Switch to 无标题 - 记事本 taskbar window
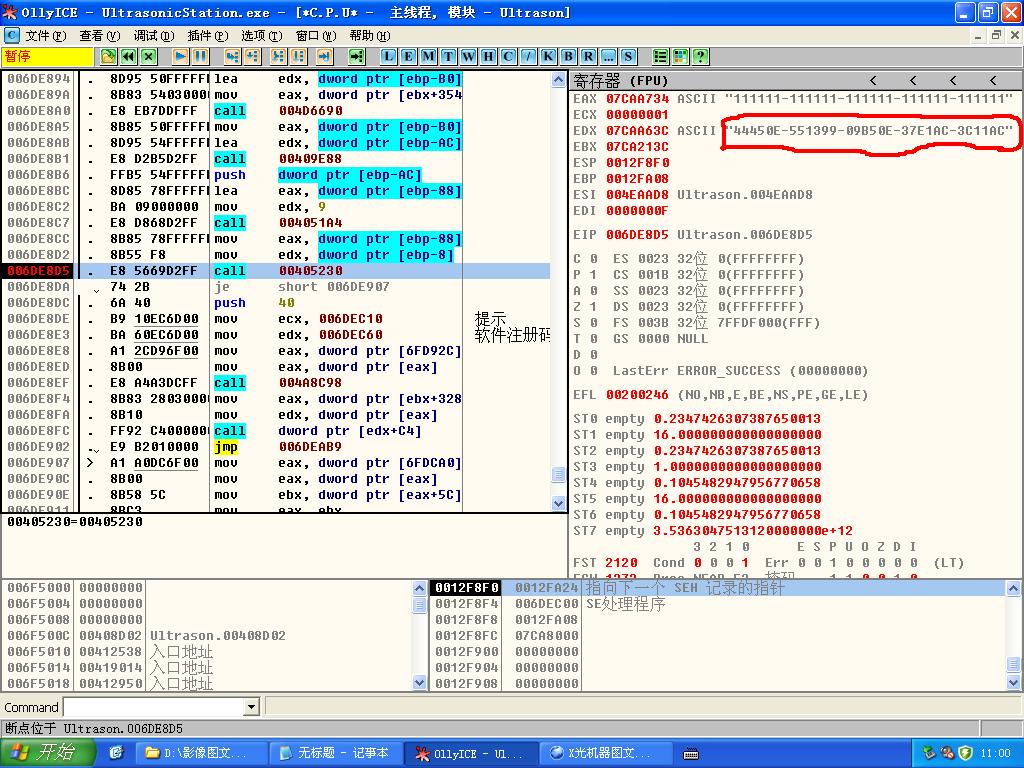Viewport: 1024px width, 768px height. click(335, 753)
